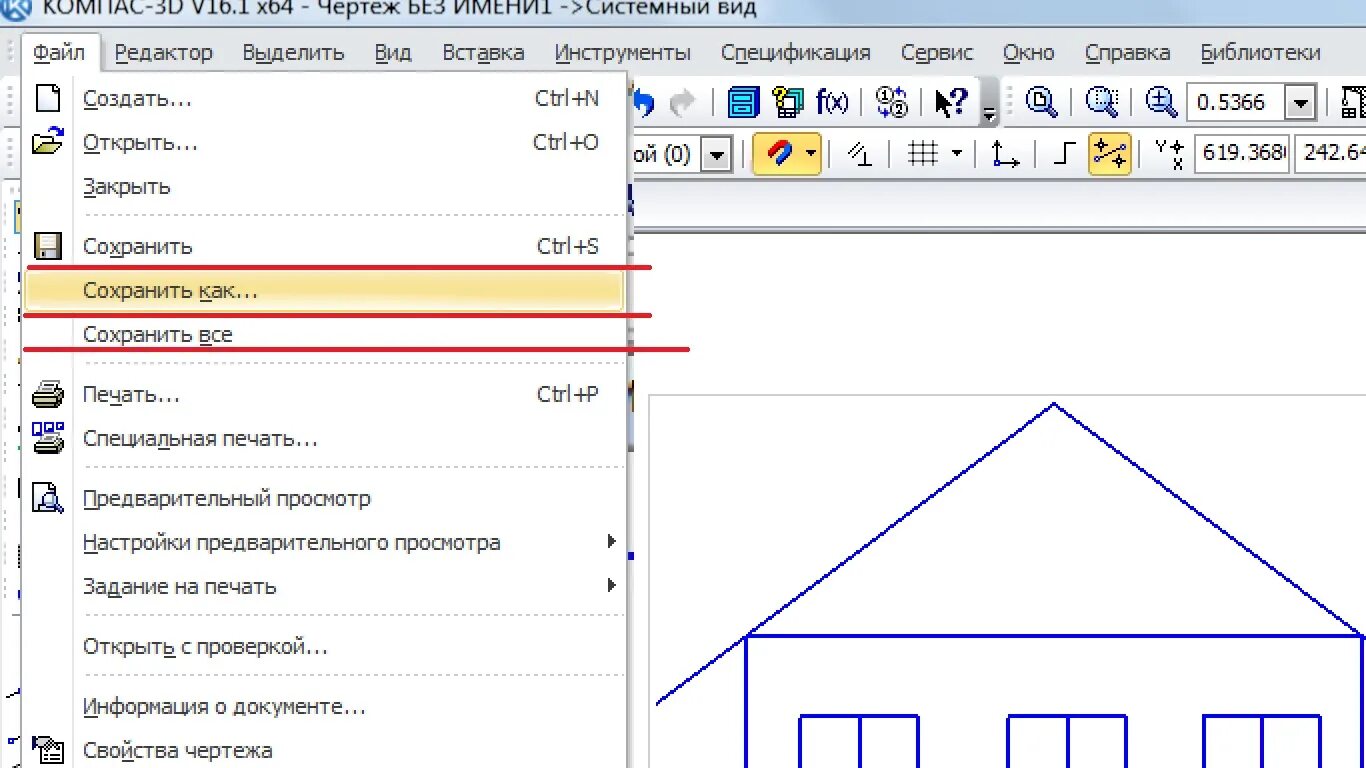Open the zoom scale dropdown arrow
Viewport: 1366px width, 768px height.
coord(1299,102)
